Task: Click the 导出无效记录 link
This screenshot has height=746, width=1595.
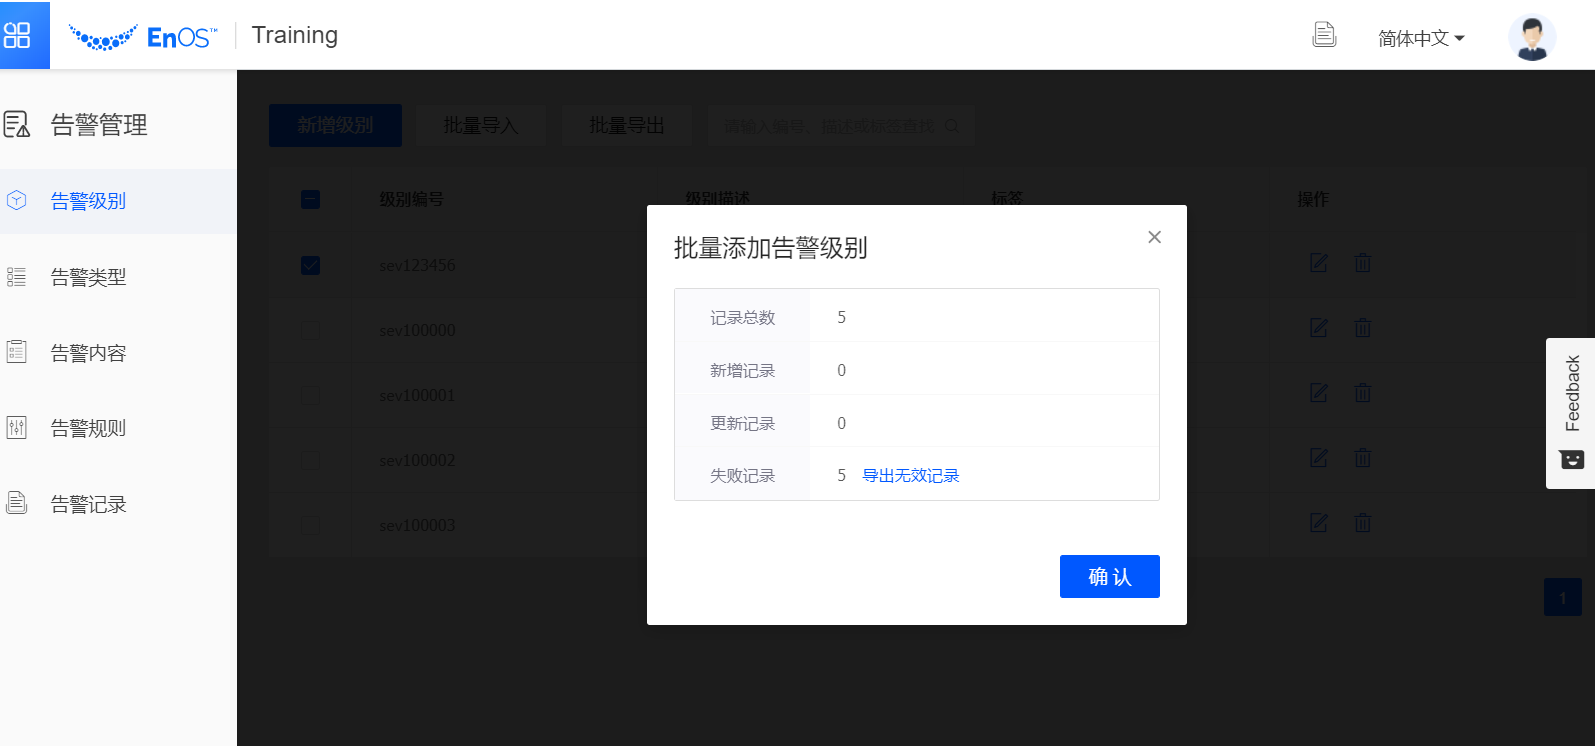Action: pos(911,476)
